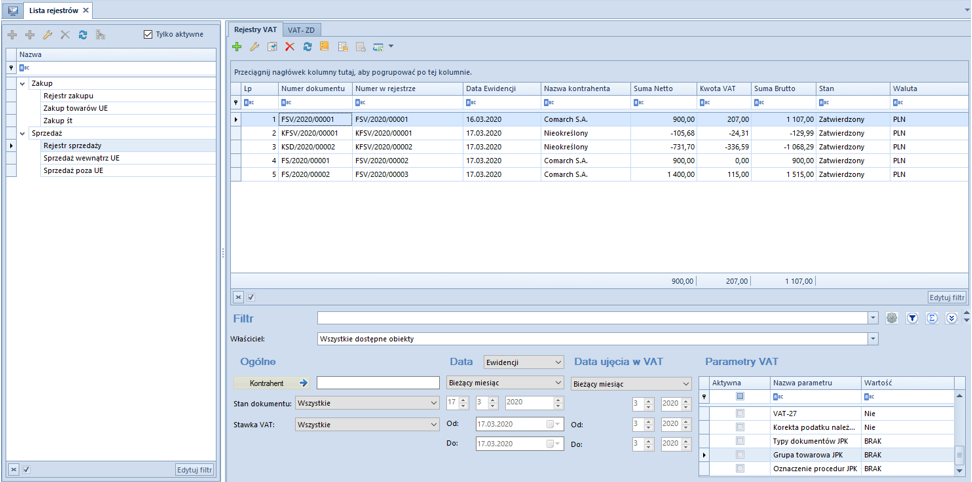Click the refresh icon in left registers panel

83,35
